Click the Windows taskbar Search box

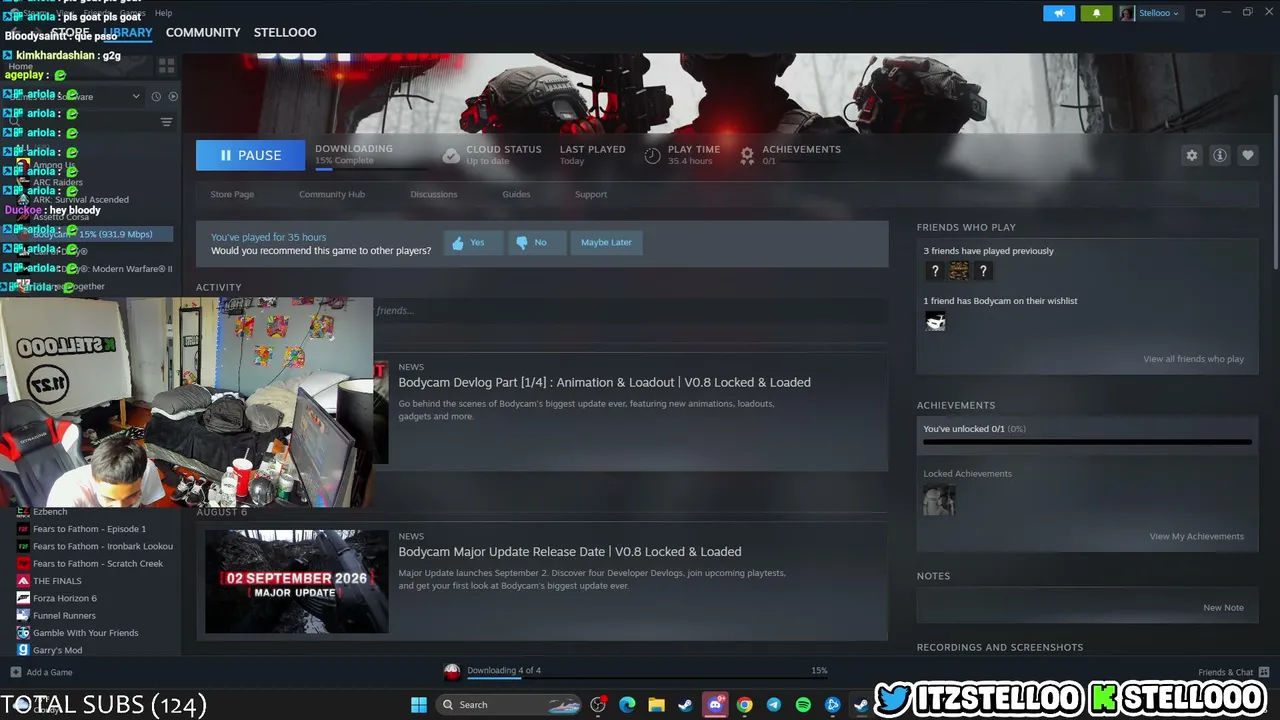510,705
